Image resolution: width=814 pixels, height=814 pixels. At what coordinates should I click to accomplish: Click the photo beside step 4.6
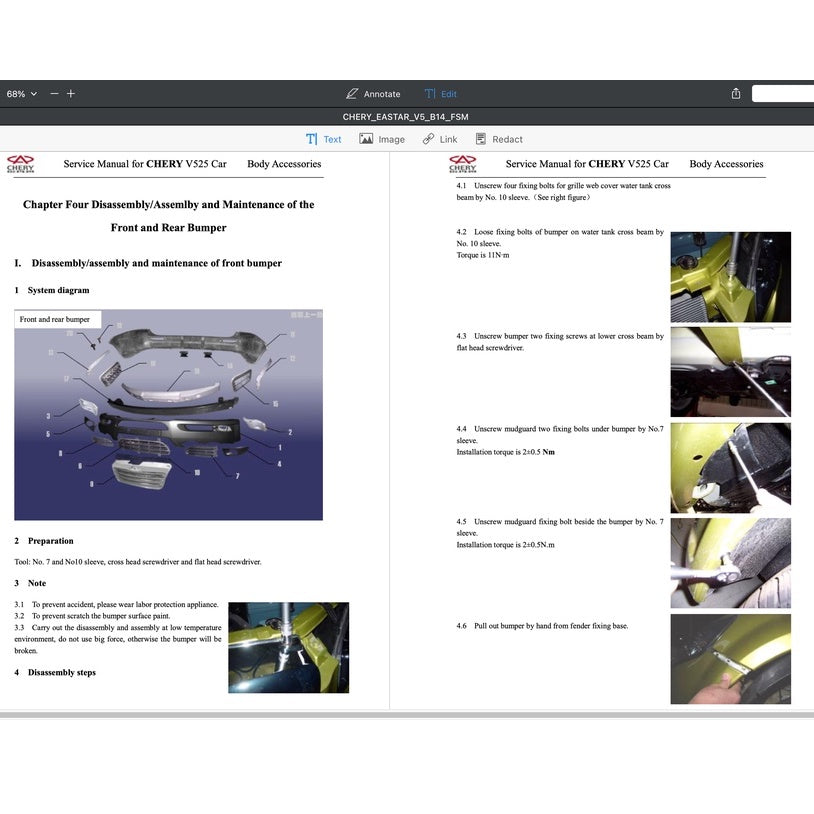point(730,658)
